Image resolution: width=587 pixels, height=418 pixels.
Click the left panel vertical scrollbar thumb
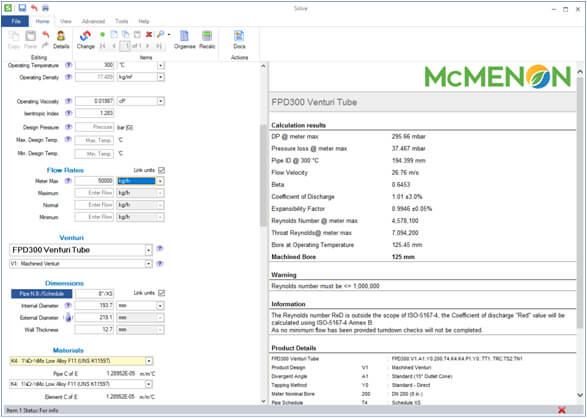pyautogui.click(x=263, y=175)
